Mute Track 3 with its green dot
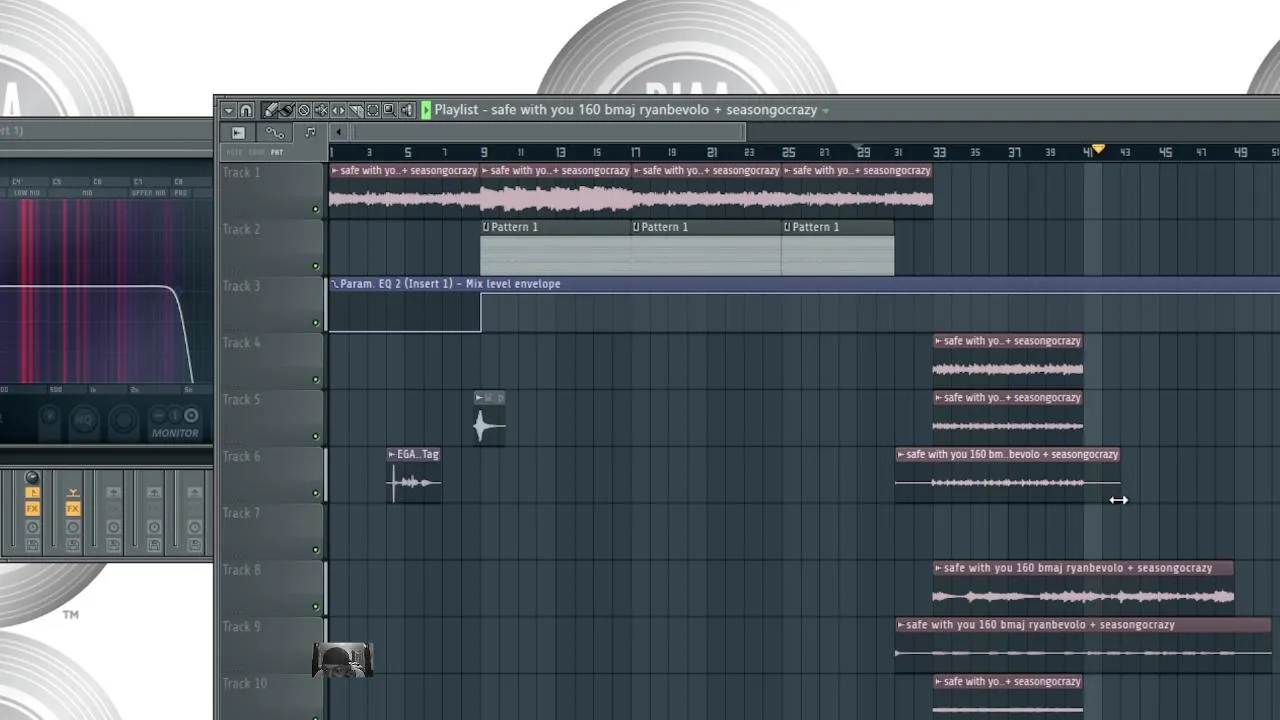 tap(316, 323)
